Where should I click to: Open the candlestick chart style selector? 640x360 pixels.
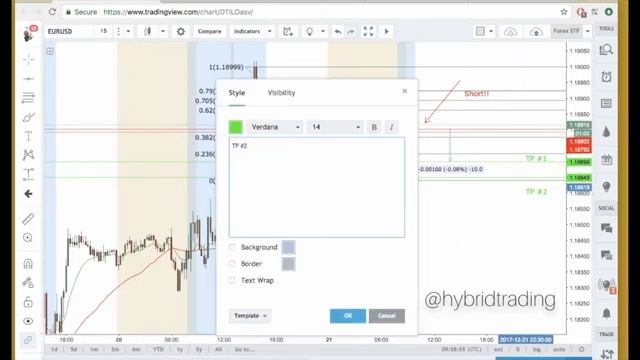tap(148, 31)
